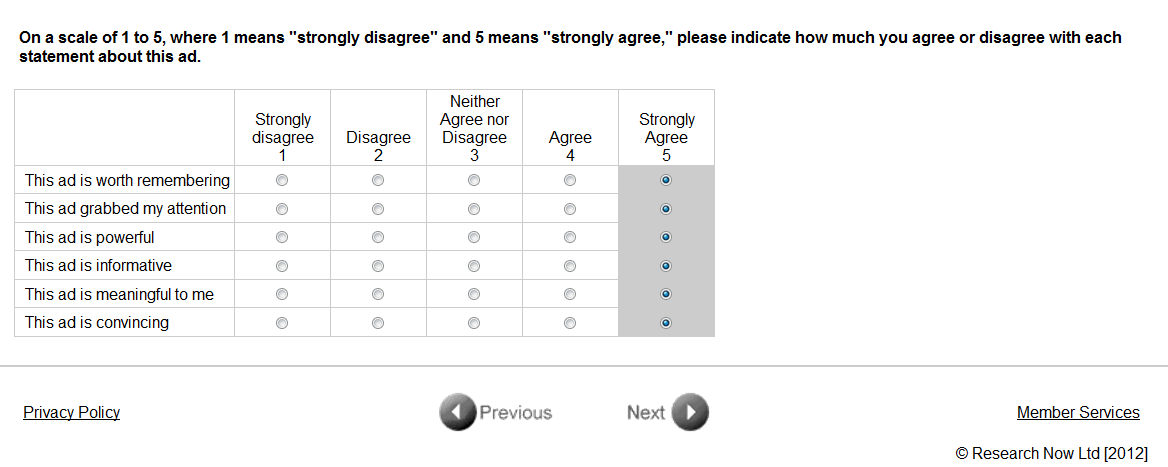Image resolution: width=1168 pixels, height=467 pixels.
Task: Select Agree for ad is informative
Action: [x=570, y=266]
